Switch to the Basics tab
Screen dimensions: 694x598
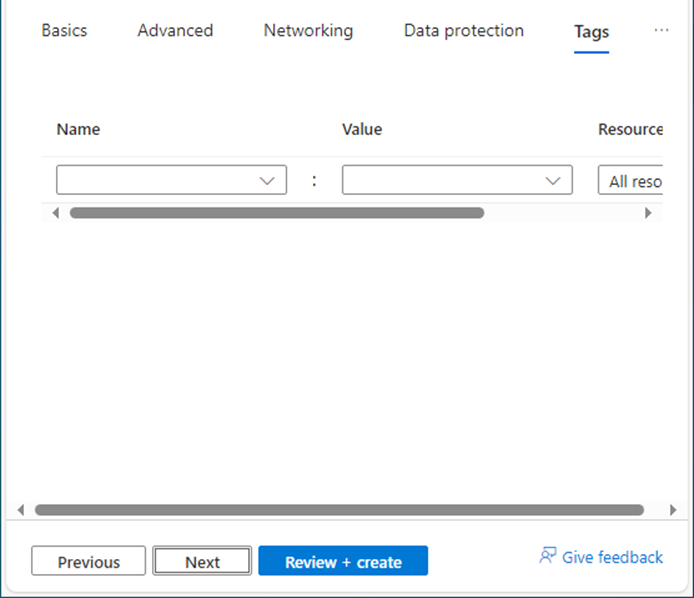pos(64,31)
